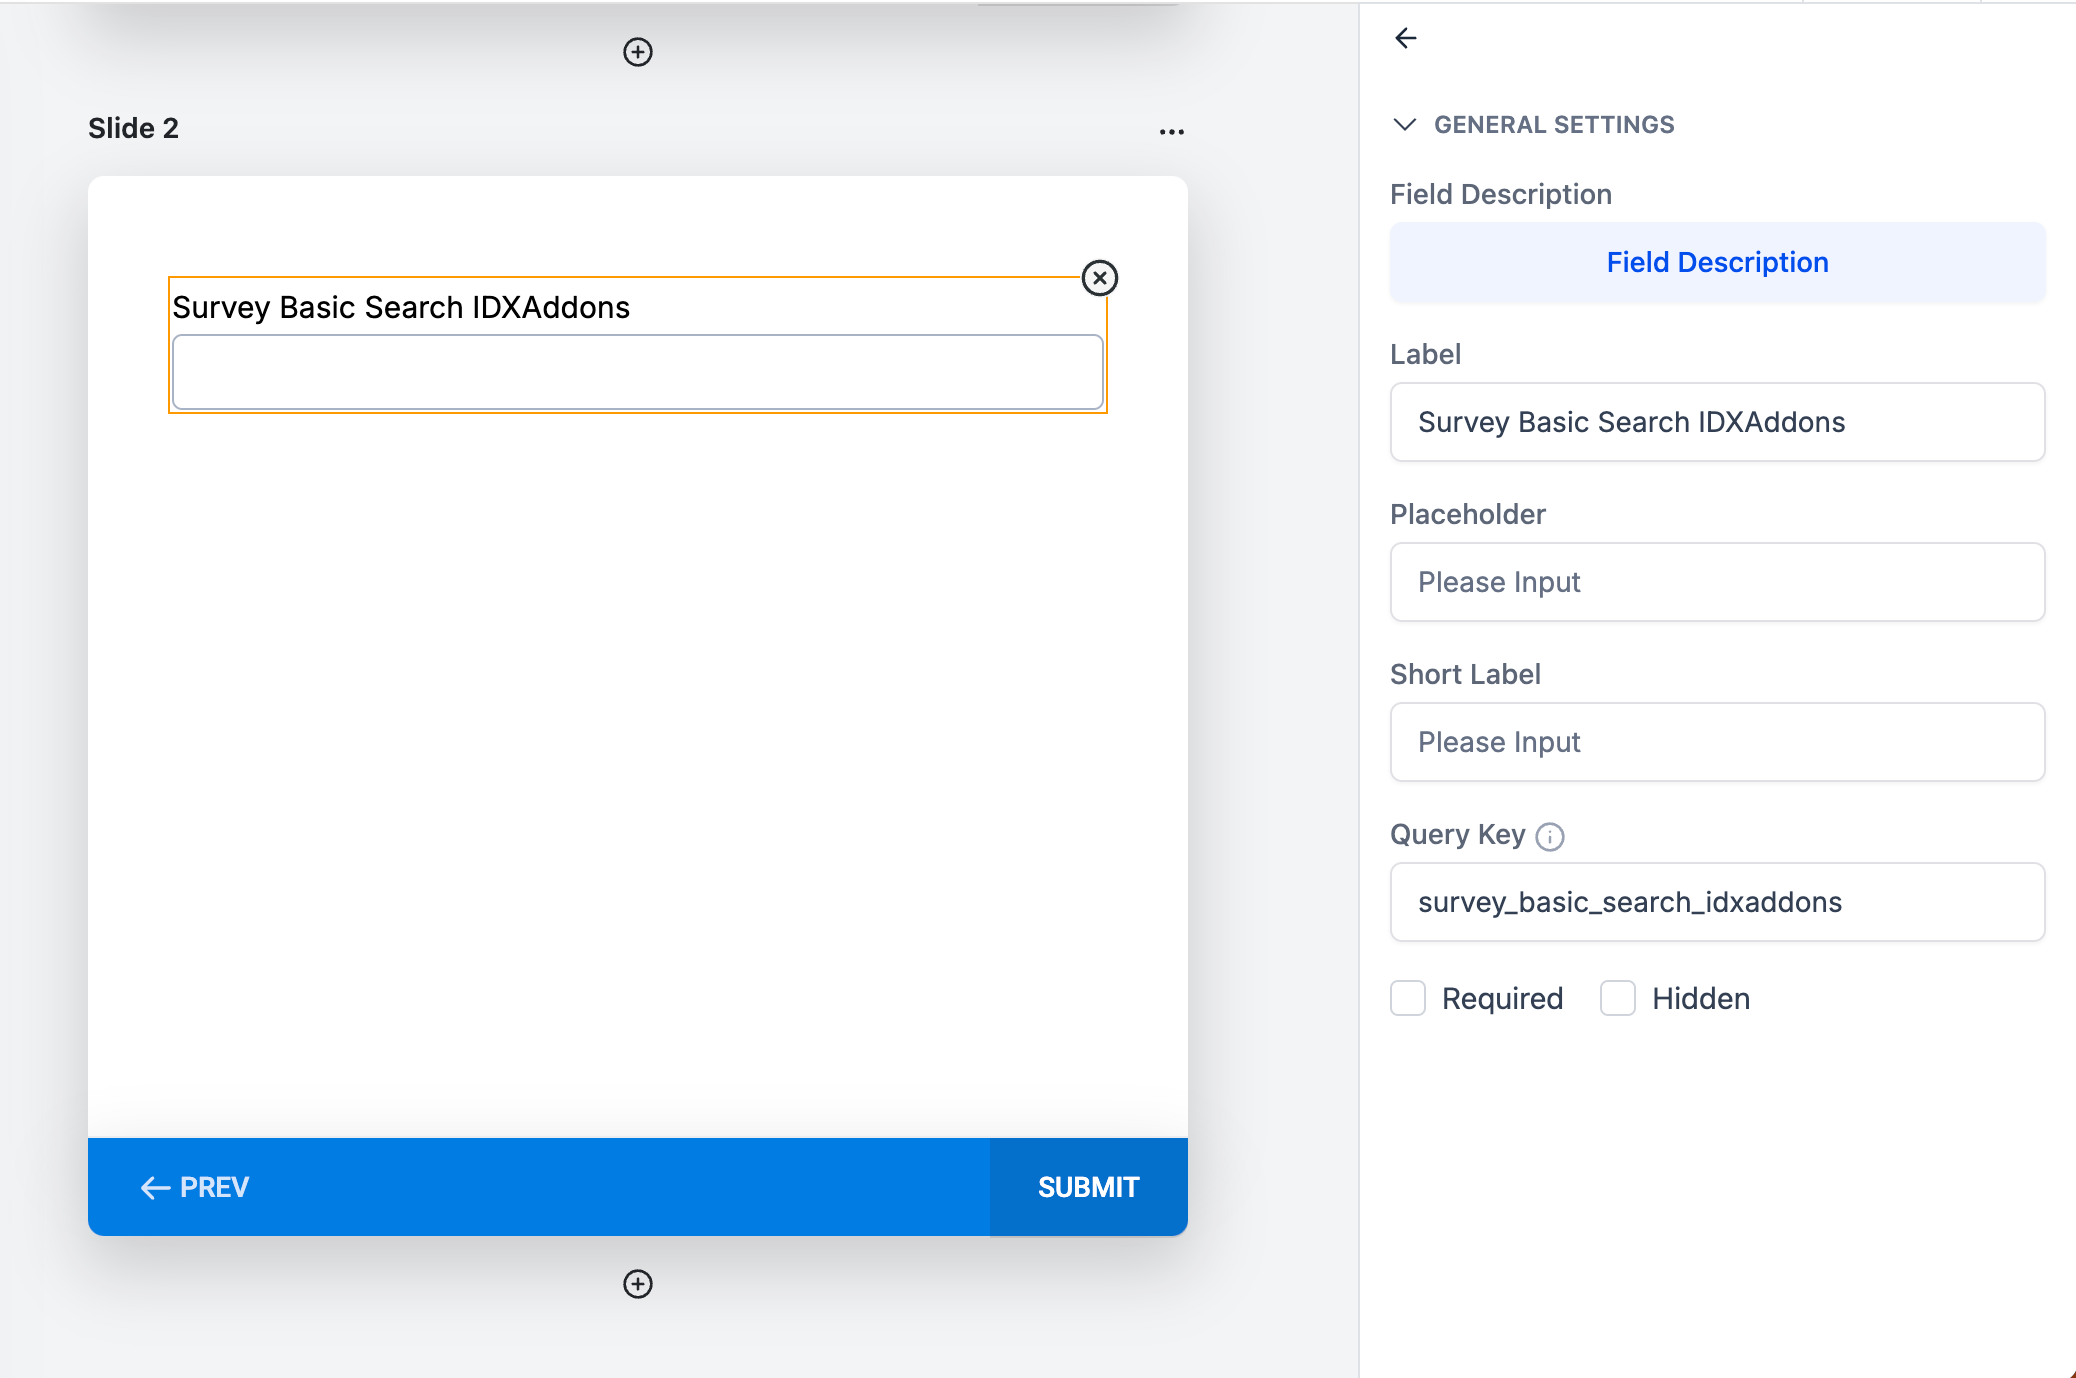
Task: Click the left arrow icon beside PREV
Action: pyautogui.click(x=155, y=1188)
